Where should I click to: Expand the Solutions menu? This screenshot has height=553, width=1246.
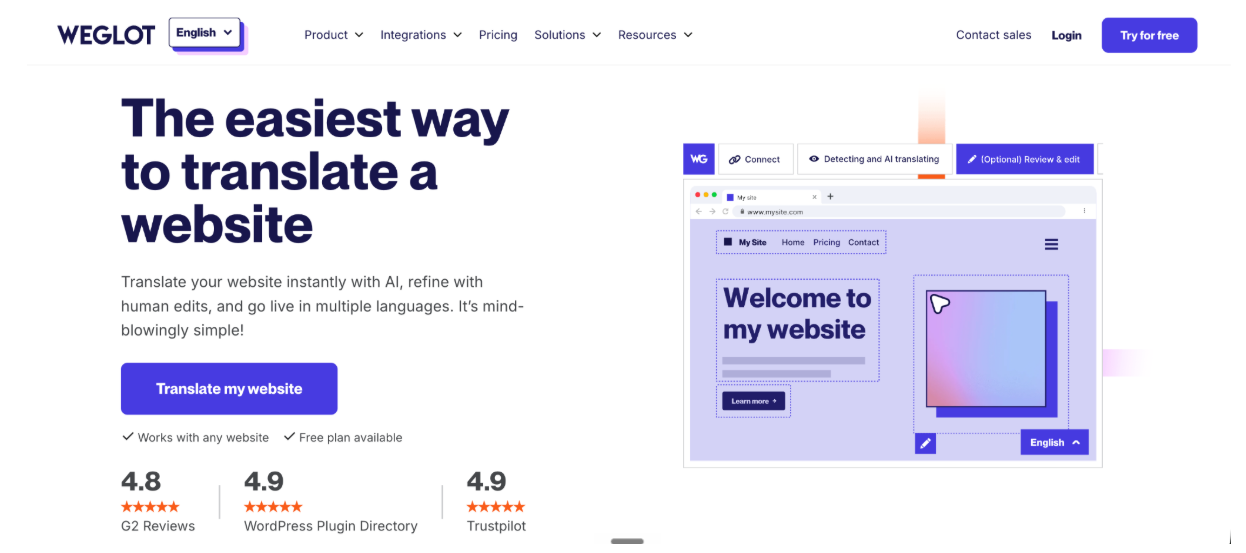pos(568,35)
